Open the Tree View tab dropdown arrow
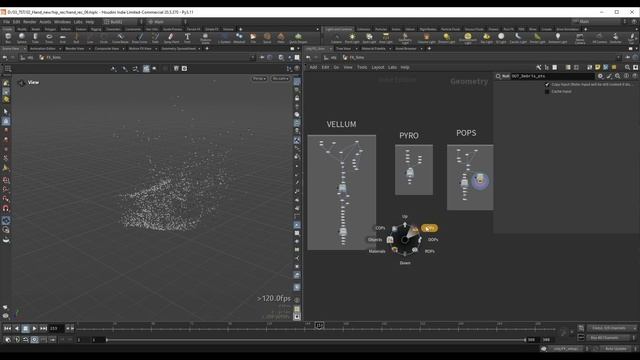The image size is (640, 360). (356, 49)
